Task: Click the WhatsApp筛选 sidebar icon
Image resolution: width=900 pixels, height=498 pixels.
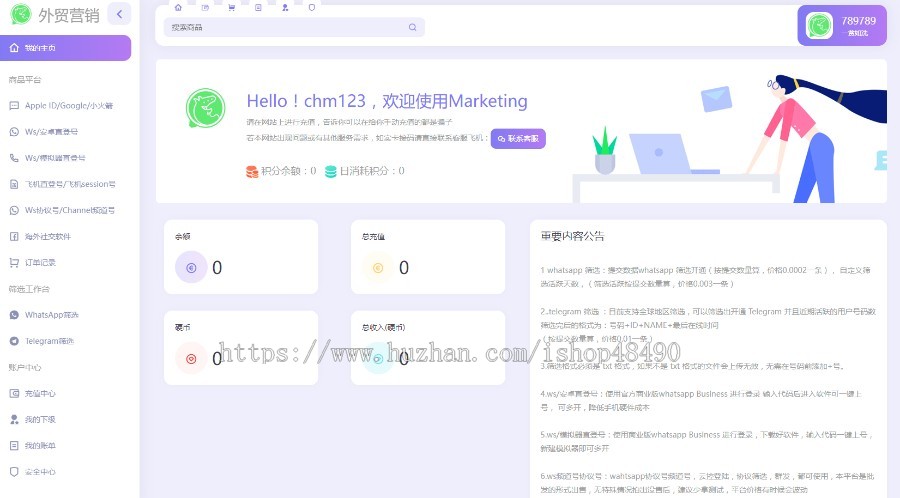Action: click(14, 315)
